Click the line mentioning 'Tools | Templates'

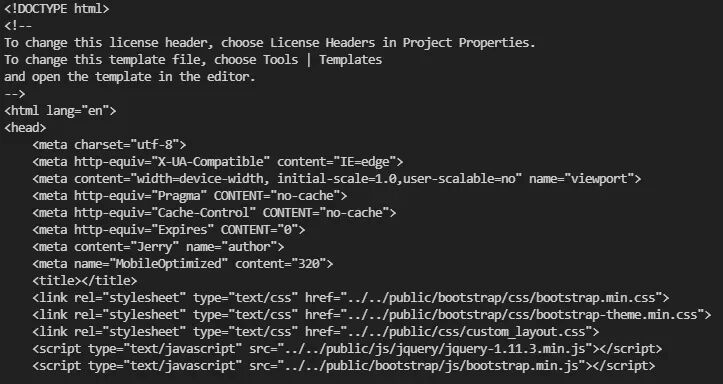[x=193, y=60]
